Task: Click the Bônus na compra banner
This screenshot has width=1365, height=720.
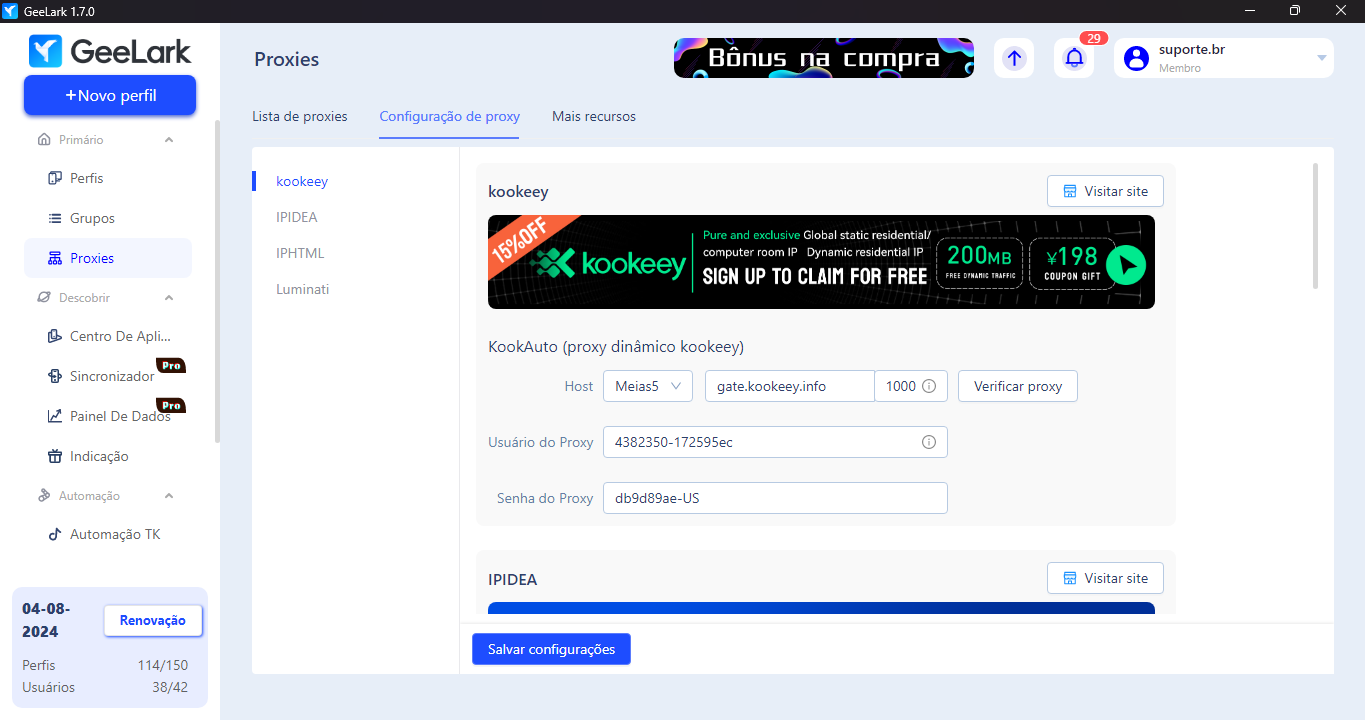Action: coord(824,58)
